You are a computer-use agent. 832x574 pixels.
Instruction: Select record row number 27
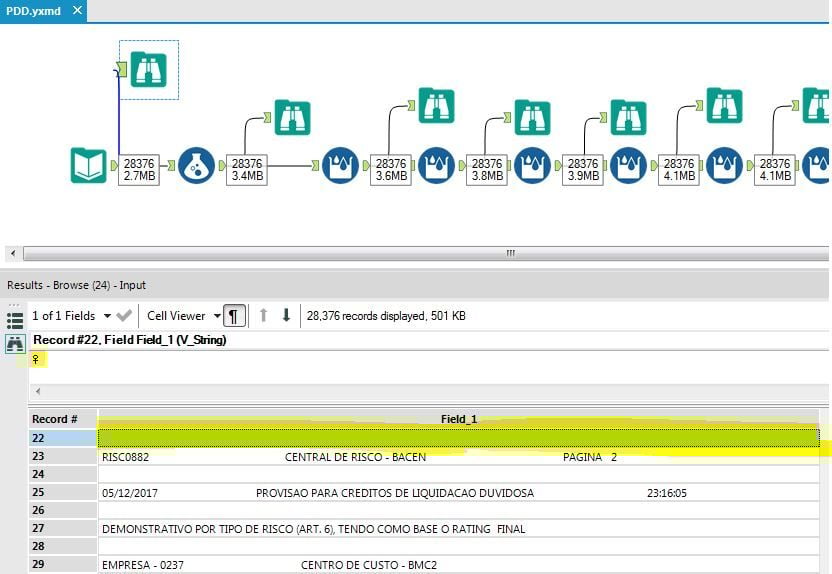coord(63,528)
